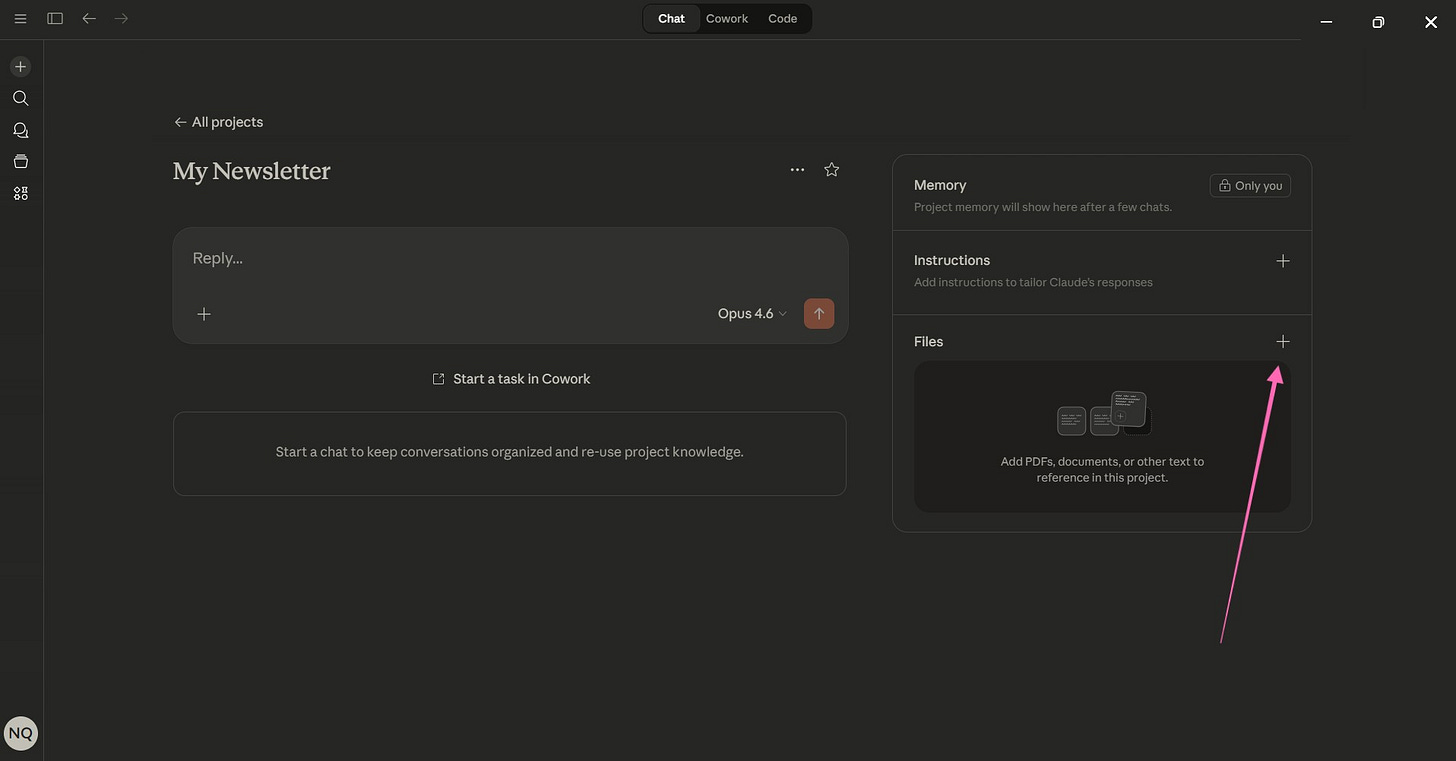Focus the Reply text field
Image resolution: width=1456 pixels, height=761 pixels.
pyautogui.click(x=510, y=259)
